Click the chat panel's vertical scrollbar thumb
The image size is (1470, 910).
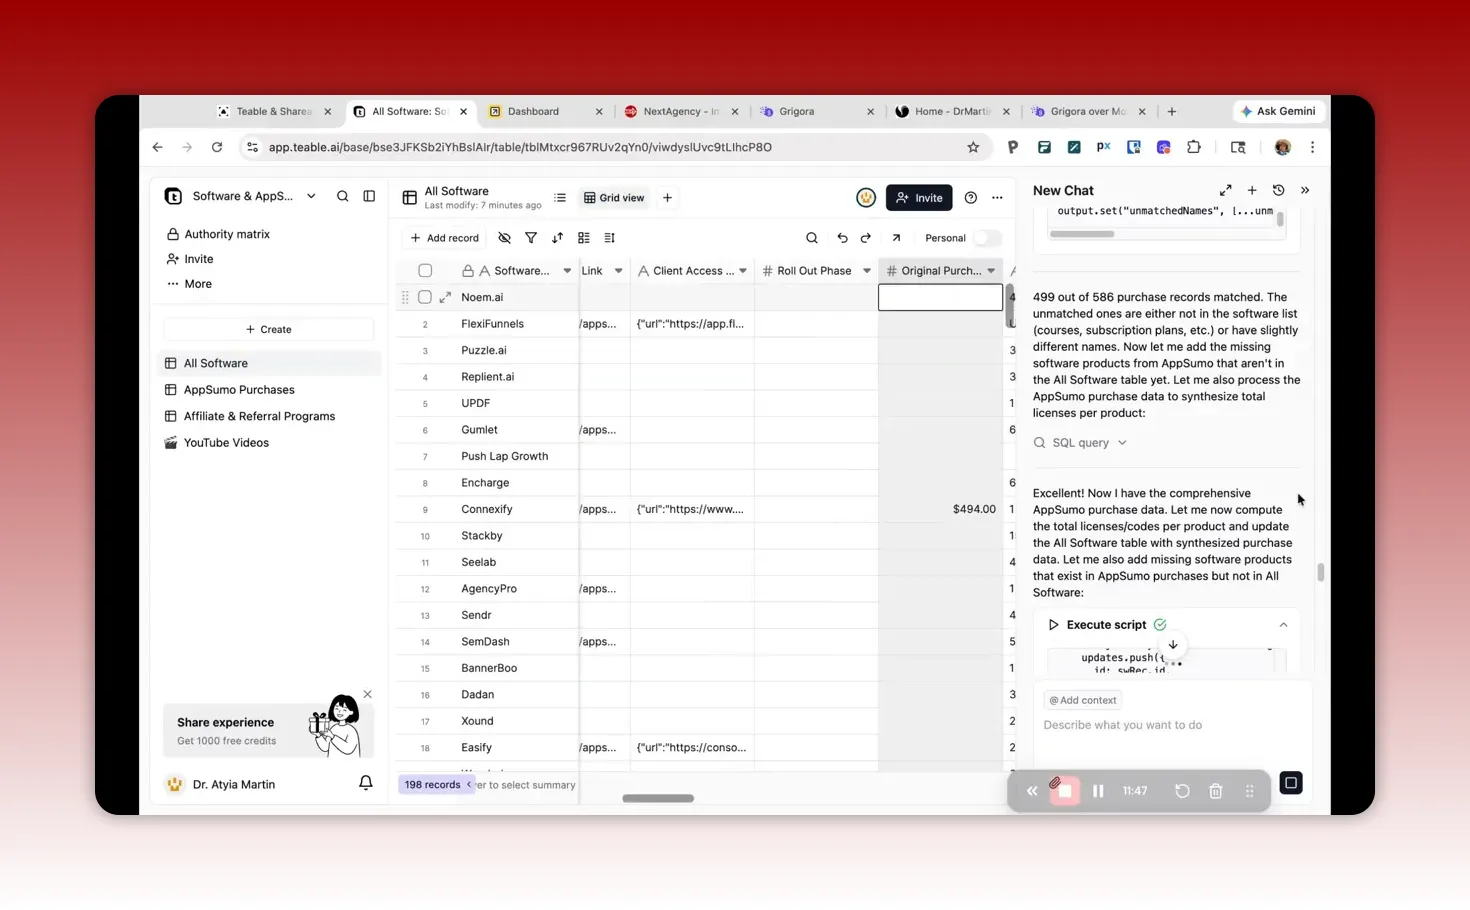click(1320, 572)
